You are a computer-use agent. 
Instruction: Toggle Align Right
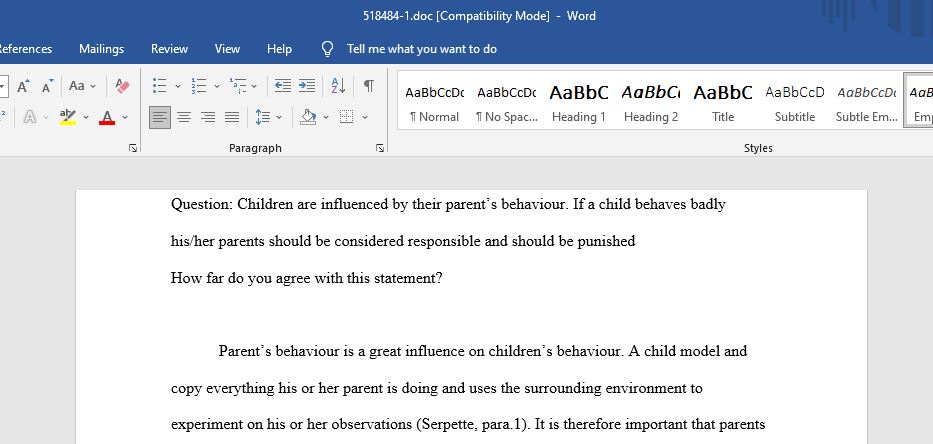click(208, 117)
